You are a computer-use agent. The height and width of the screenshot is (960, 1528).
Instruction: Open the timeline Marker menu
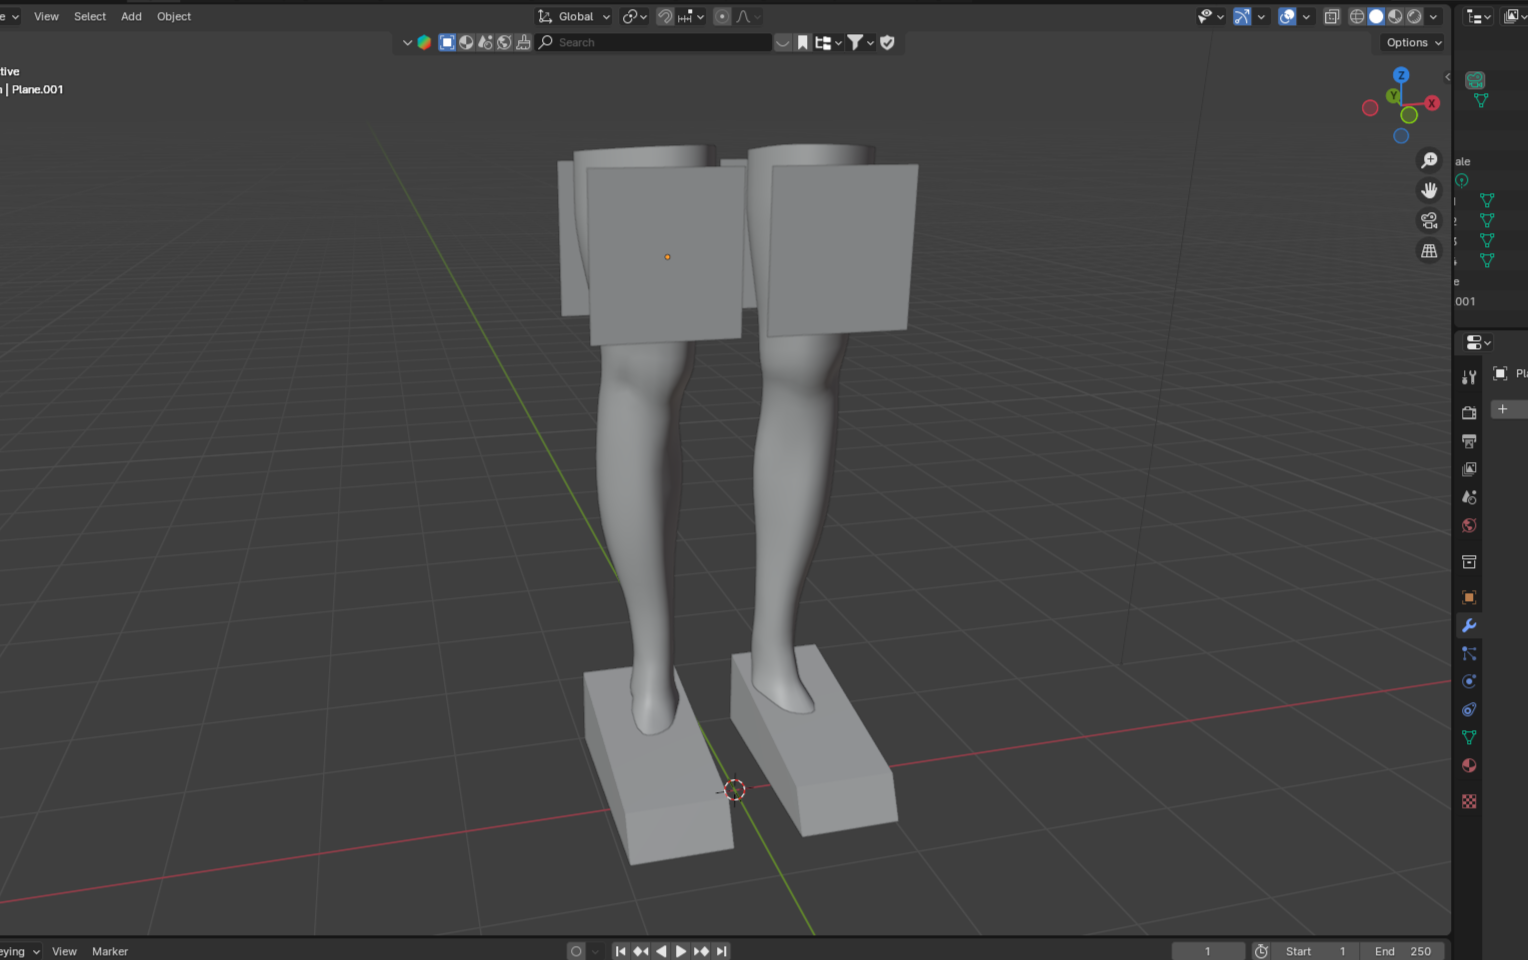coord(110,951)
